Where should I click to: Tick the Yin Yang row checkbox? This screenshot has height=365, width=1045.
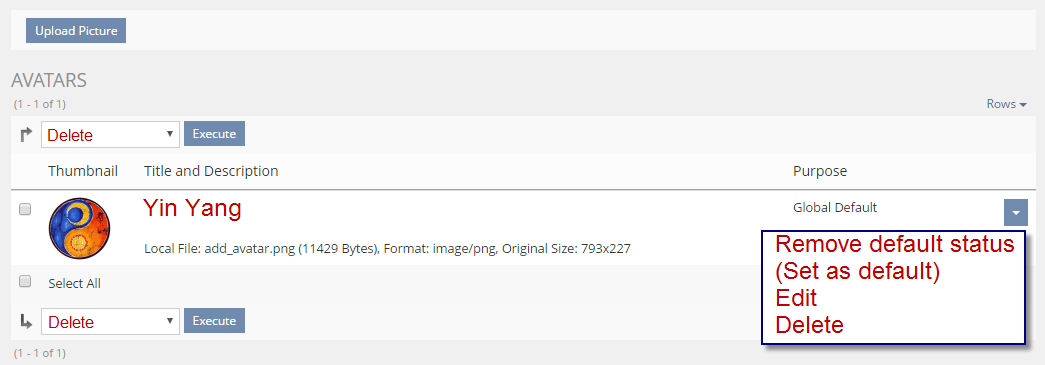point(25,209)
